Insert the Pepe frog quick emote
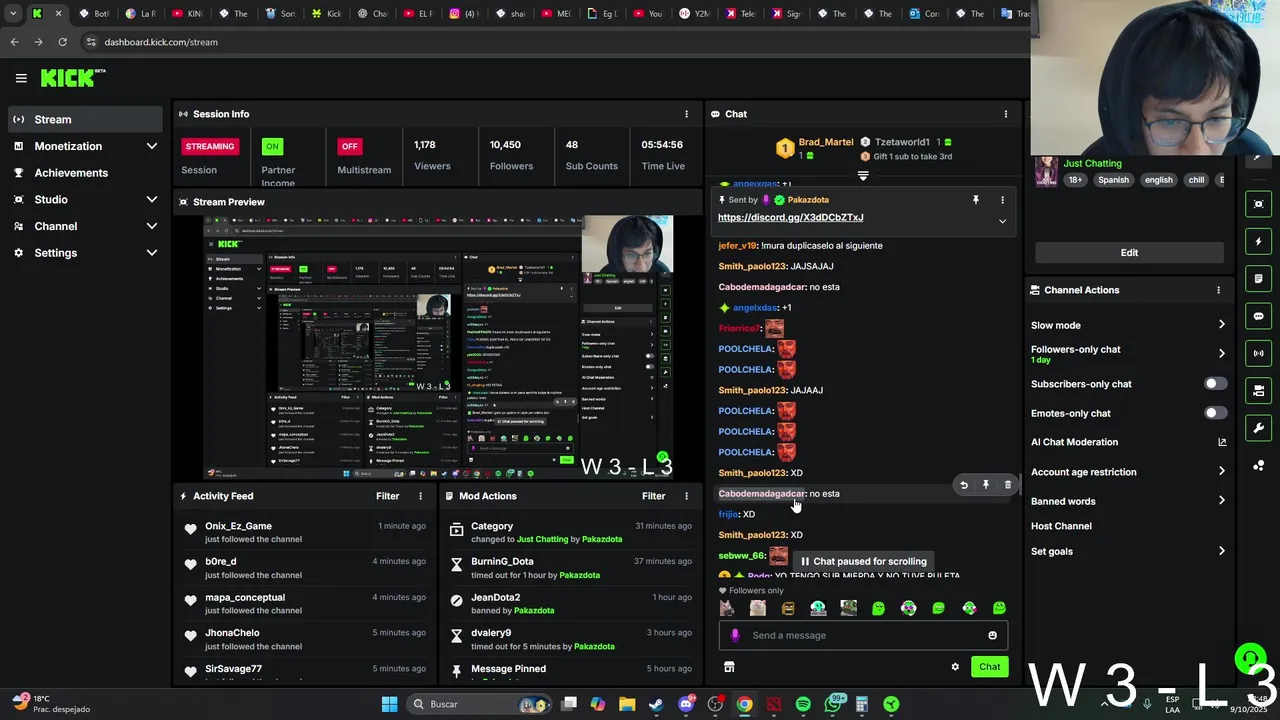 pyautogui.click(x=848, y=608)
